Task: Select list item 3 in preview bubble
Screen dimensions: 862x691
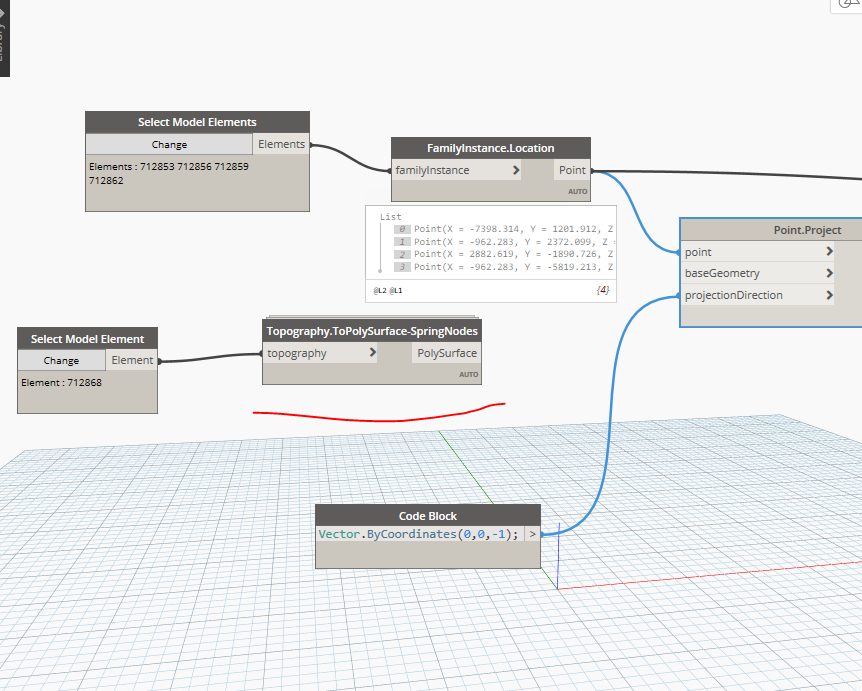Action: coord(504,267)
